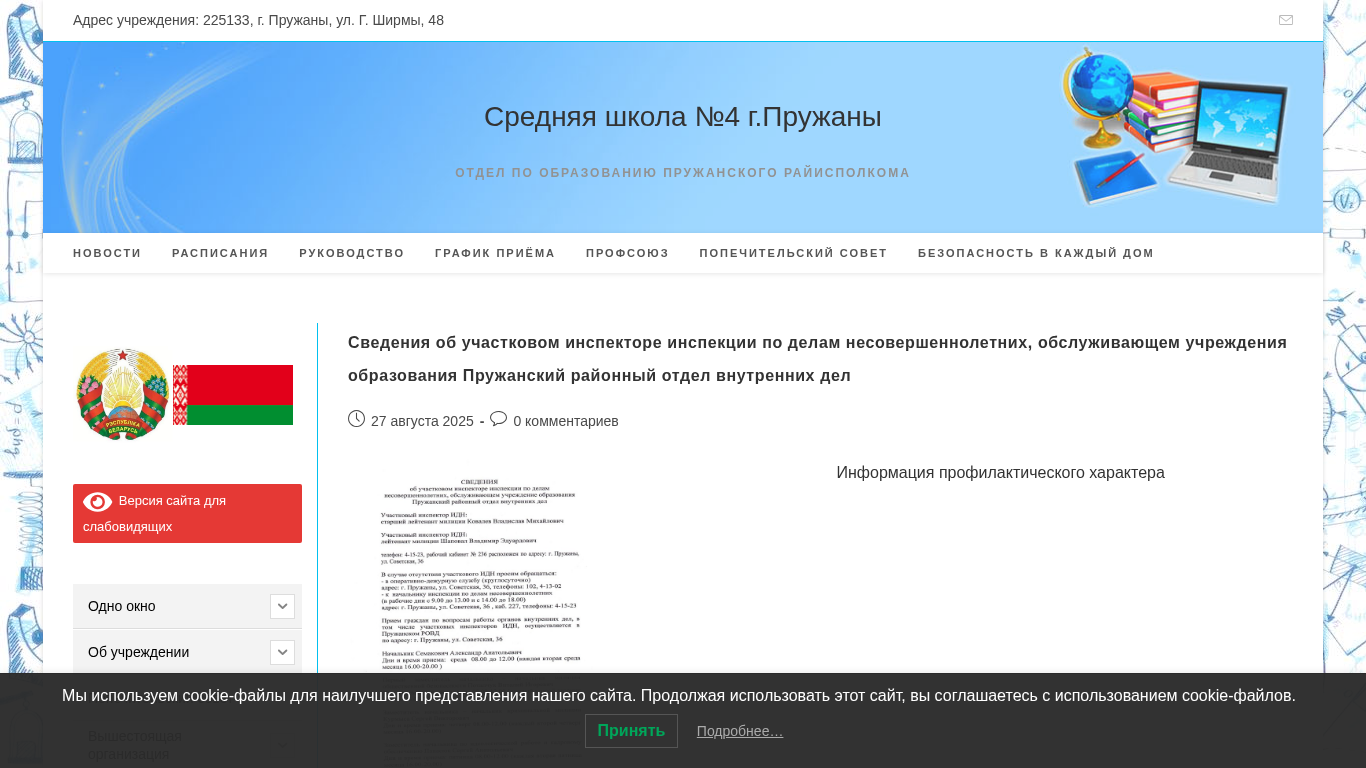Open the 'Расписания' menu item
The width and height of the screenshot is (1366, 768).
(220, 253)
